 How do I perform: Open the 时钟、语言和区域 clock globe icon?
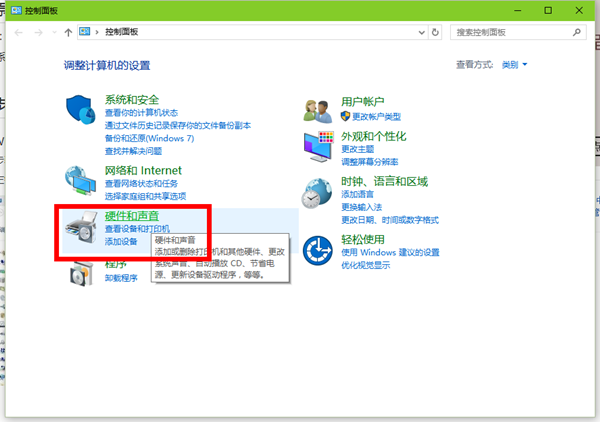316,193
